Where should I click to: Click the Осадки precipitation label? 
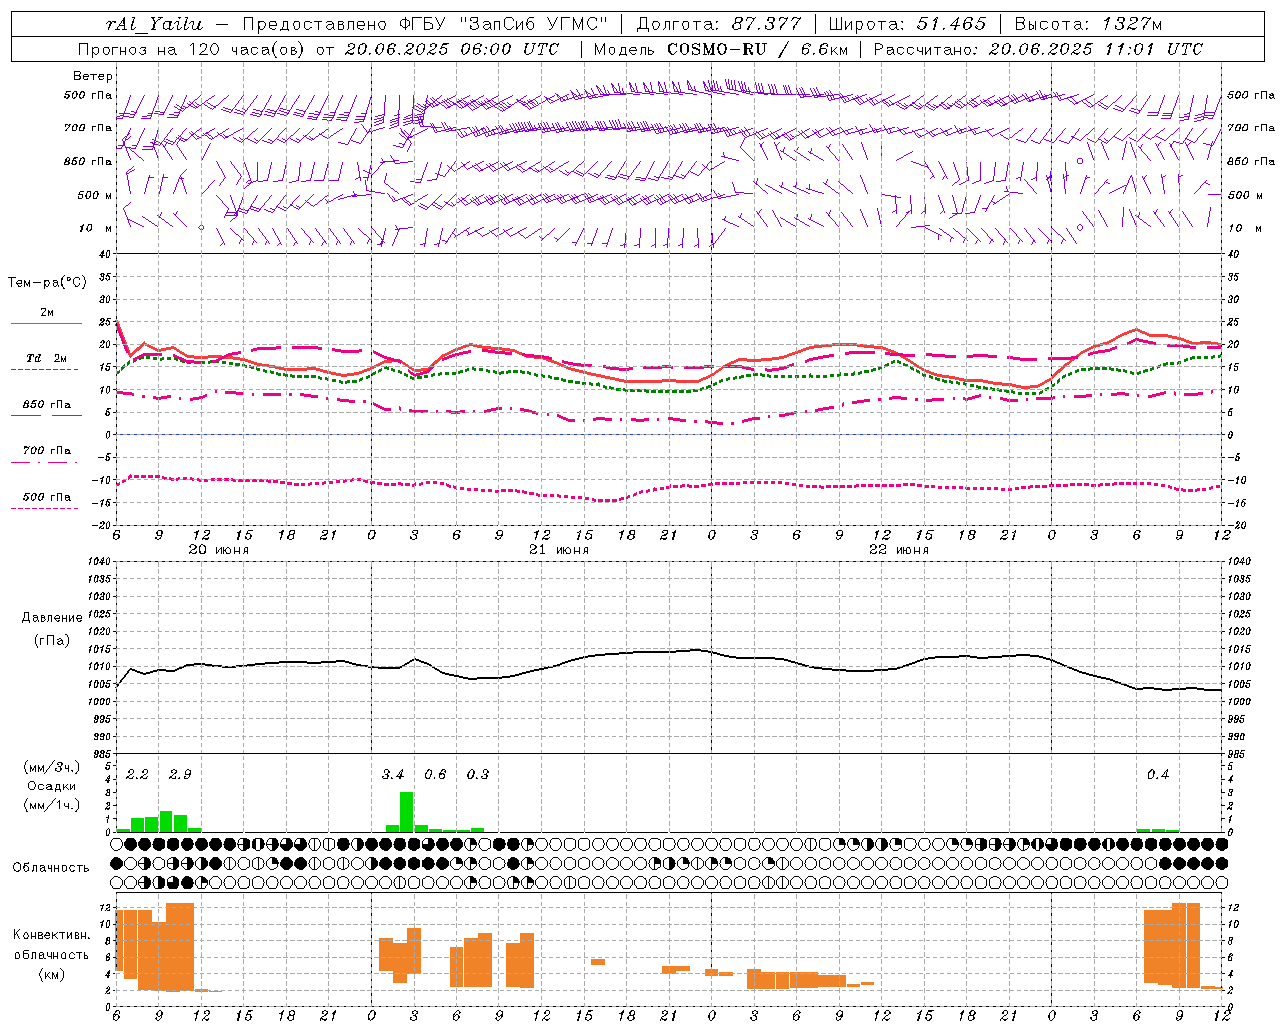[52, 786]
